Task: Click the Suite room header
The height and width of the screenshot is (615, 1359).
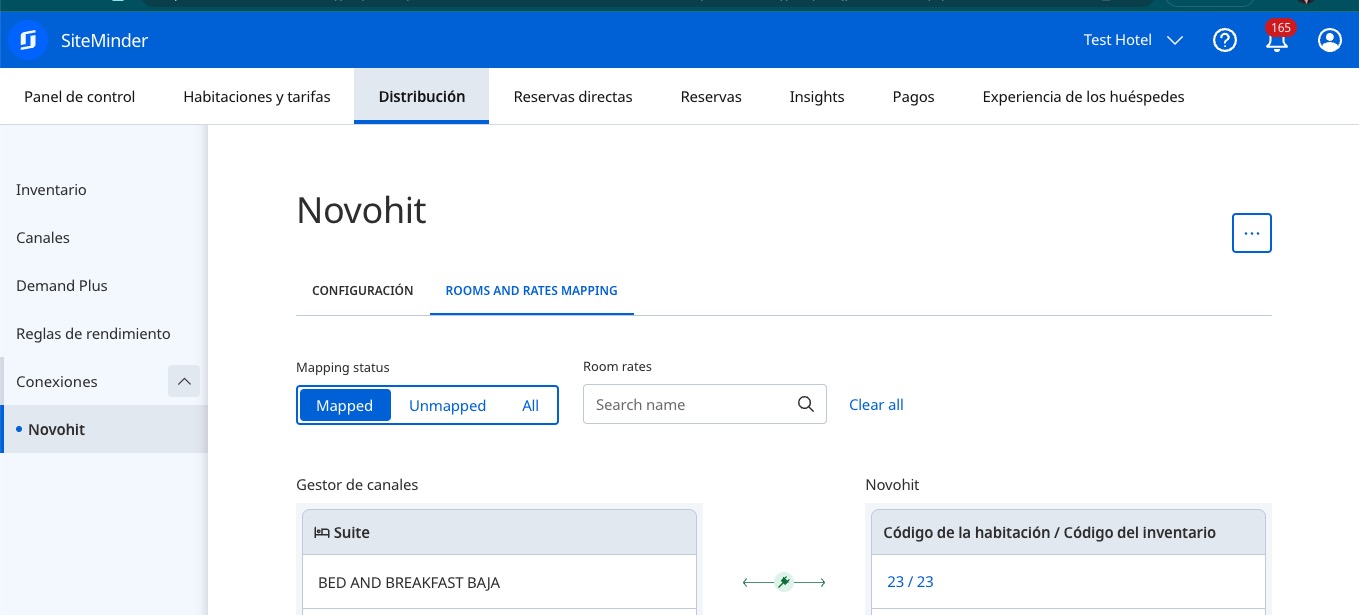Action: [x=499, y=533]
